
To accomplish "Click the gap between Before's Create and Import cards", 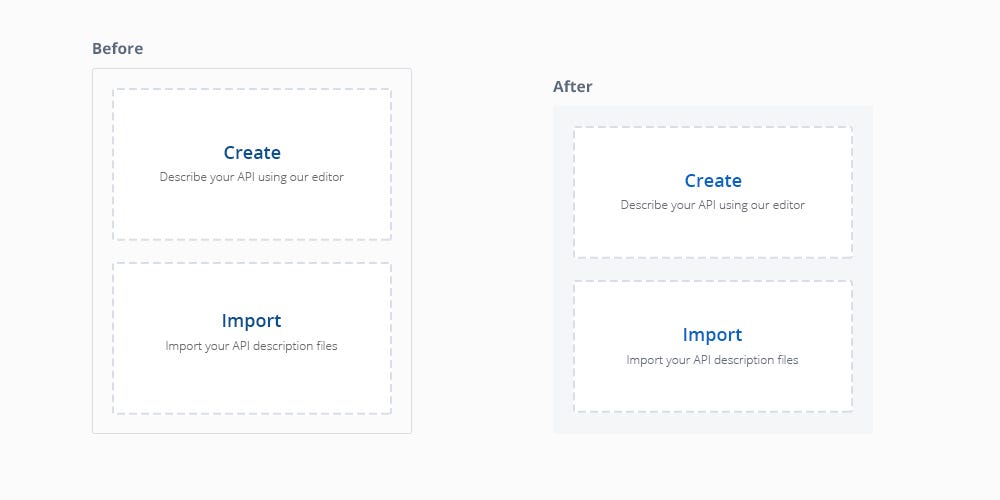I will pos(252,251).
